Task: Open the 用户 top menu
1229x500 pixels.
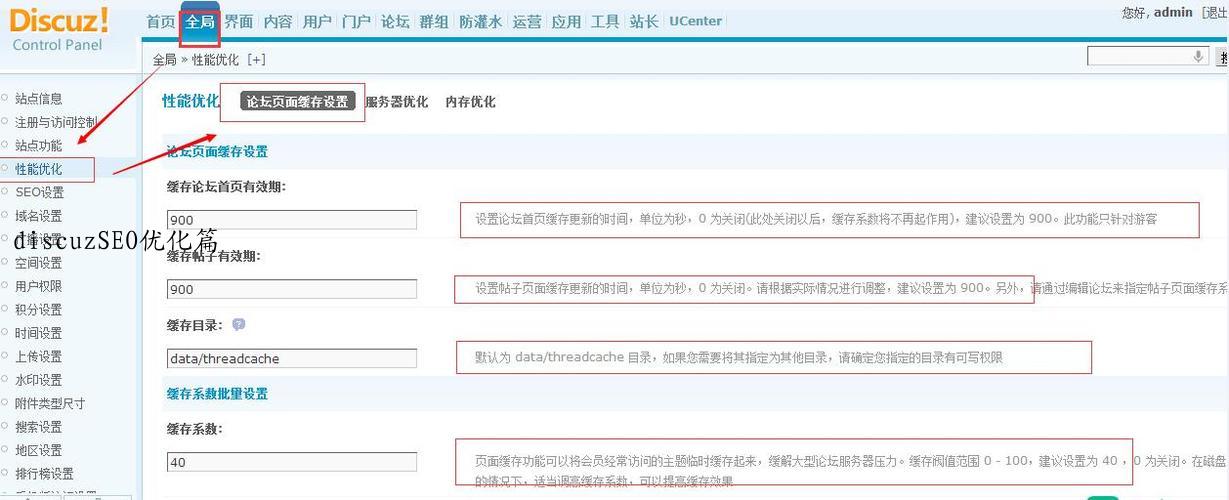Action: click(317, 21)
